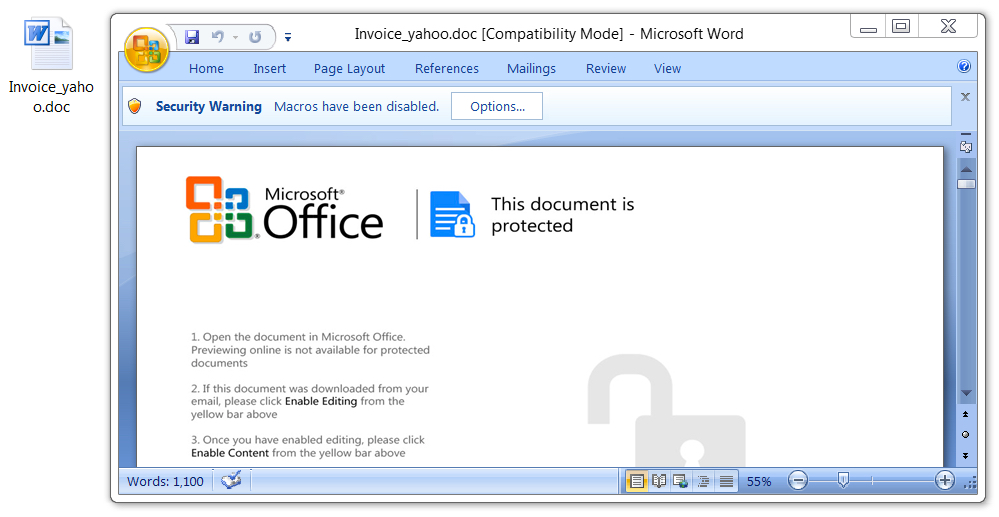The height and width of the screenshot is (517, 999).
Task: Click the Redo/Repeat icon
Action: (x=255, y=37)
